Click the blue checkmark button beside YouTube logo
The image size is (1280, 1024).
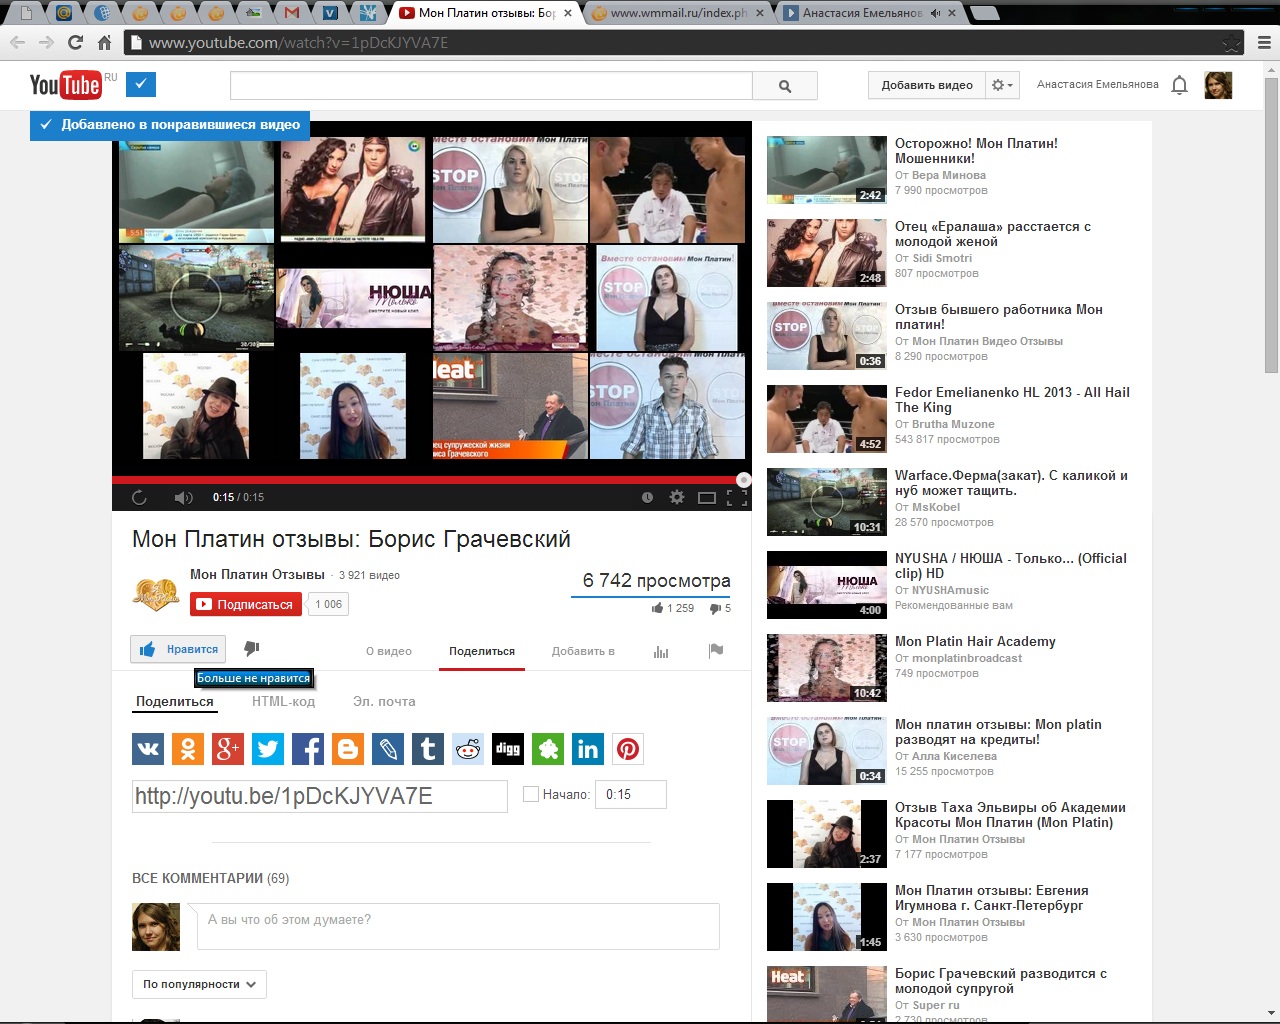pyautogui.click(x=141, y=85)
